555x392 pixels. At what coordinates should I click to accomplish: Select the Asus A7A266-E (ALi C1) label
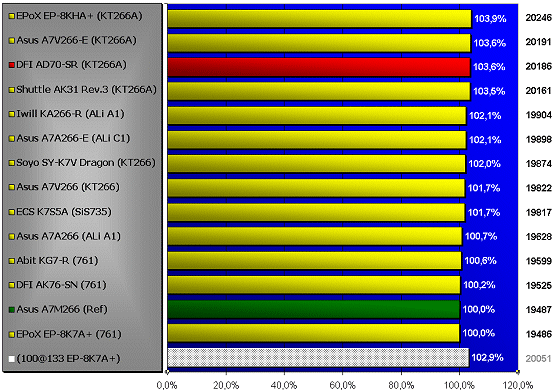point(73,138)
